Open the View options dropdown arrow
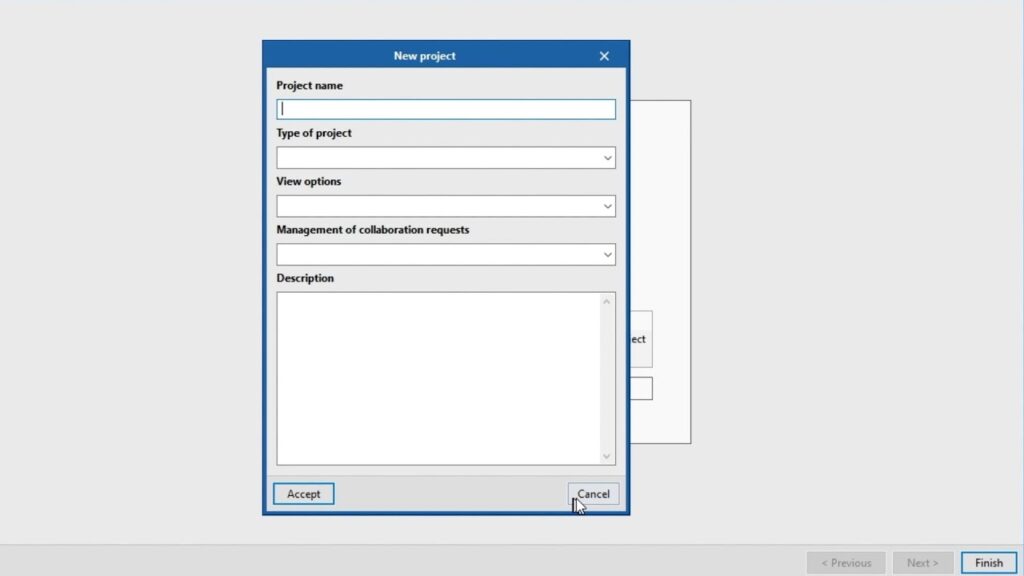The height and width of the screenshot is (576, 1024). pyautogui.click(x=607, y=206)
